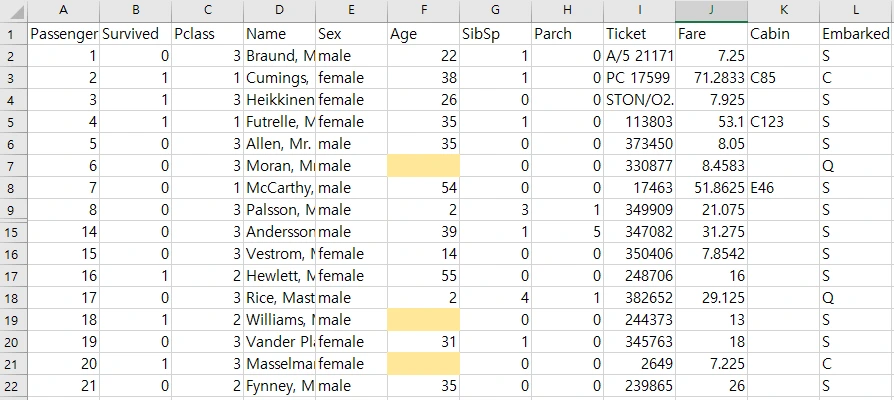This screenshot has height=400, width=894.
Task: Click the highlighted empty Age cell in row 19
Action: 423,319
